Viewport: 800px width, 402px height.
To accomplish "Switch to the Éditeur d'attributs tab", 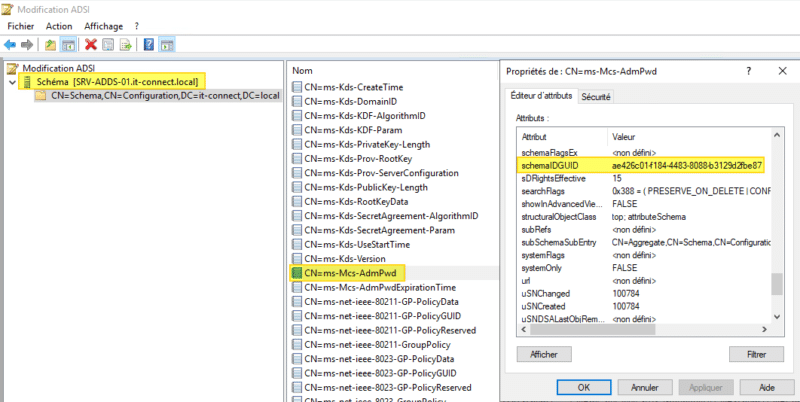I will coord(542,96).
